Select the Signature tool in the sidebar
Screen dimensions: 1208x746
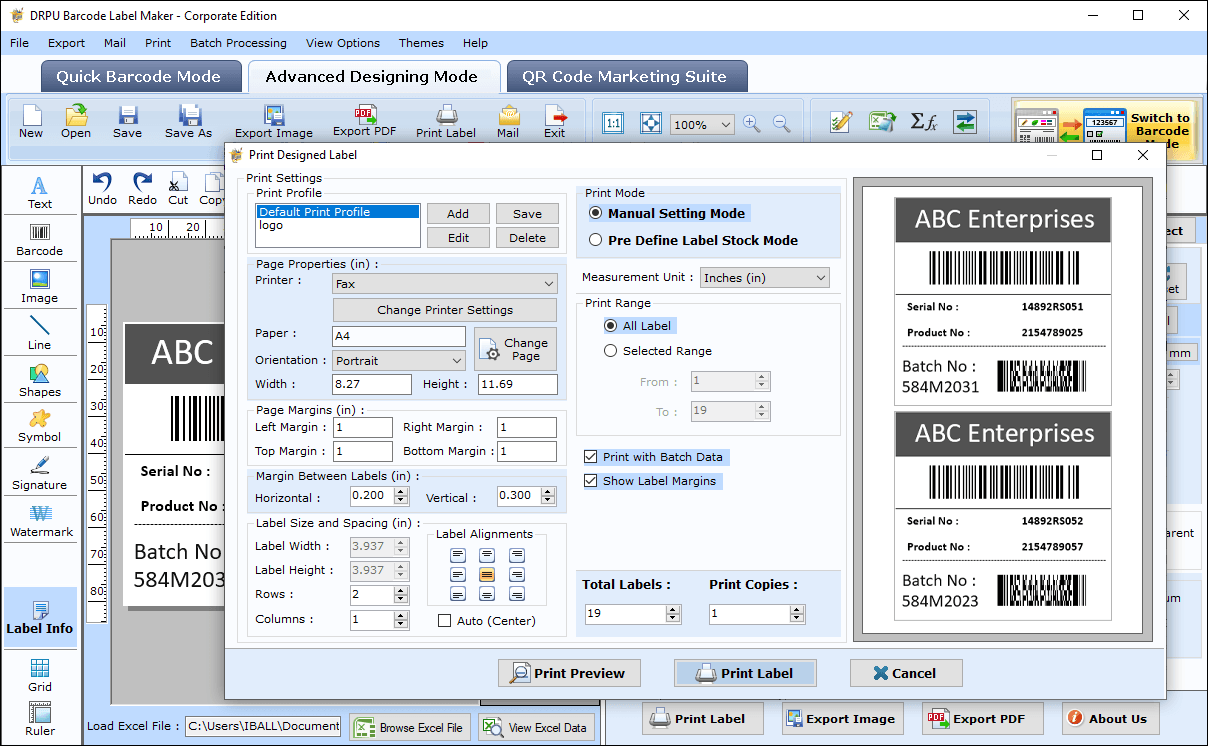[40, 473]
